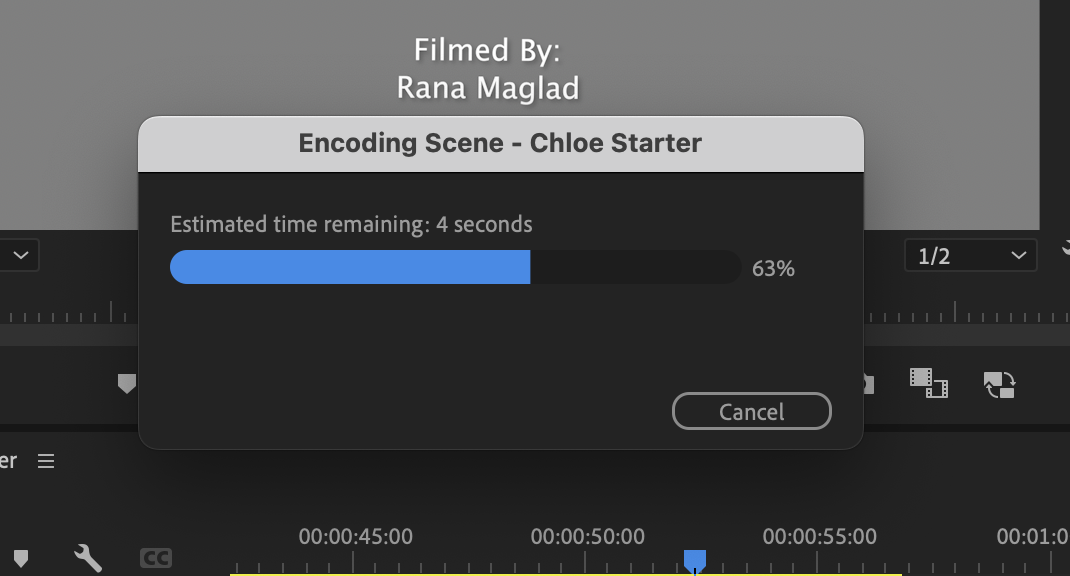Expand the zoom level dropdown at left
Screen dimensions: 1070x576
tap(19, 255)
